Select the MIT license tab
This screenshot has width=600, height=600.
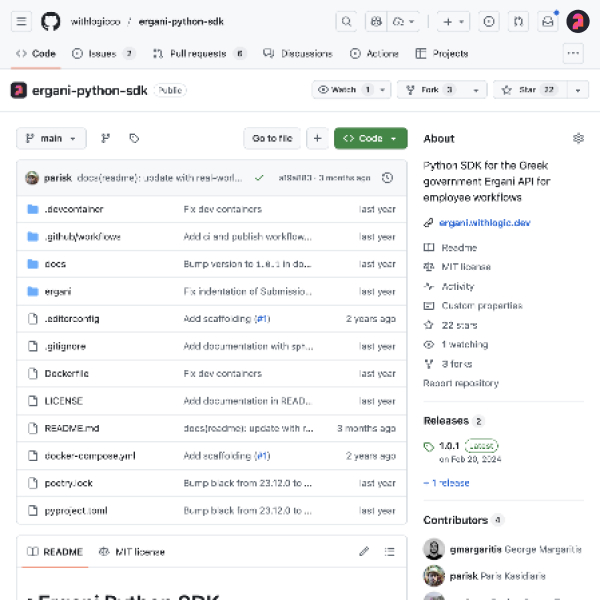(x=132, y=551)
